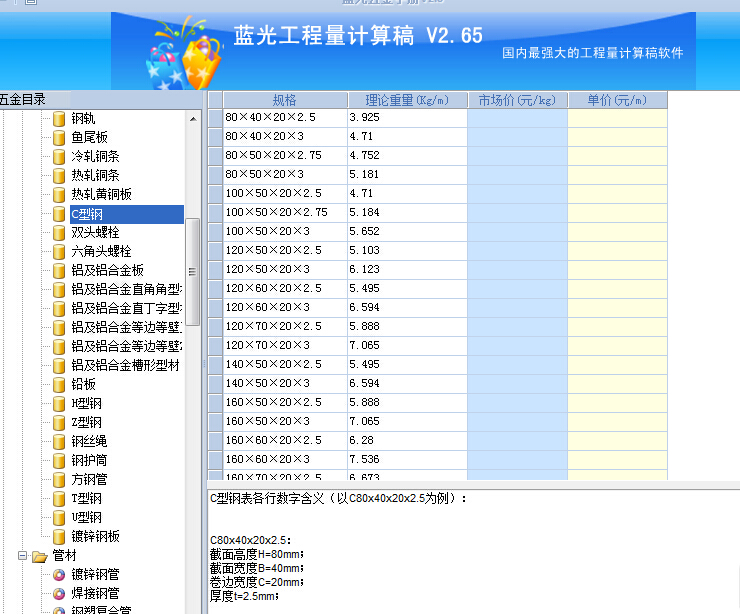Screen dimensions: 740x614
Task: Click the 焊接钢管 ring icon
Action: 59,594
